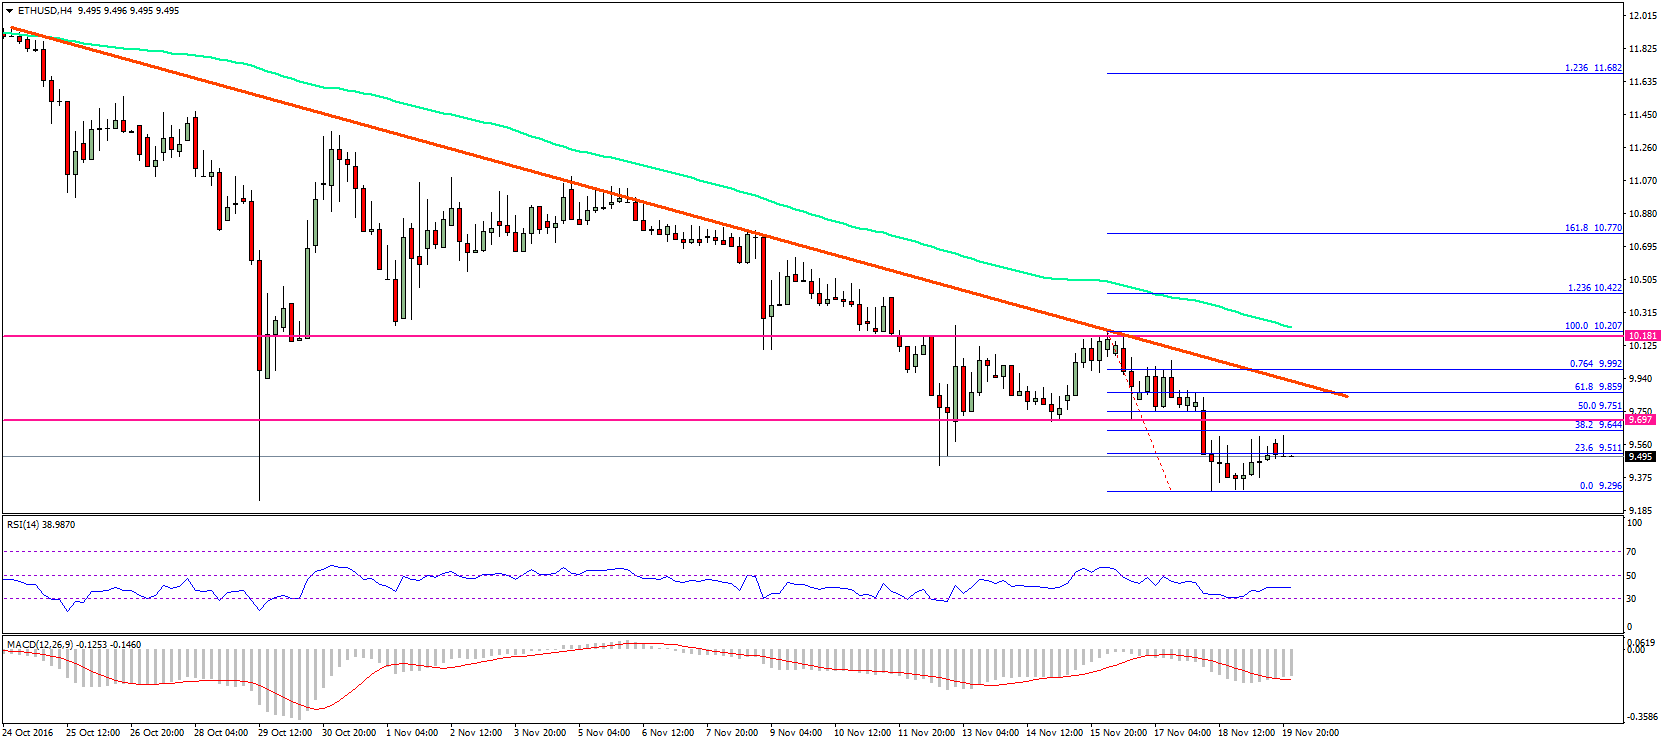Click the 26 Oct 20:00 time label
1663x744 pixels.
(157, 733)
